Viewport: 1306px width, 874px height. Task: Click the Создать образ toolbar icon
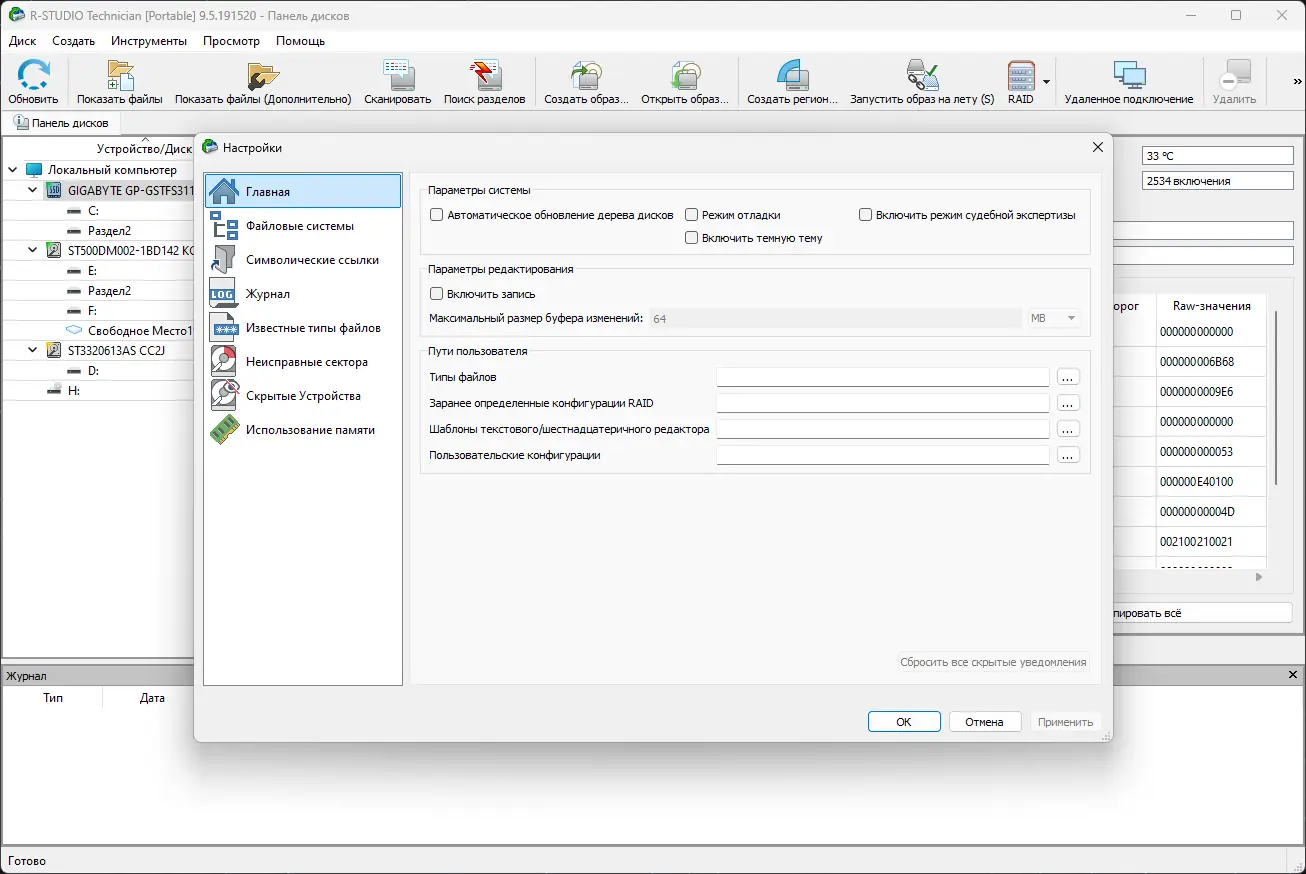(586, 76)
